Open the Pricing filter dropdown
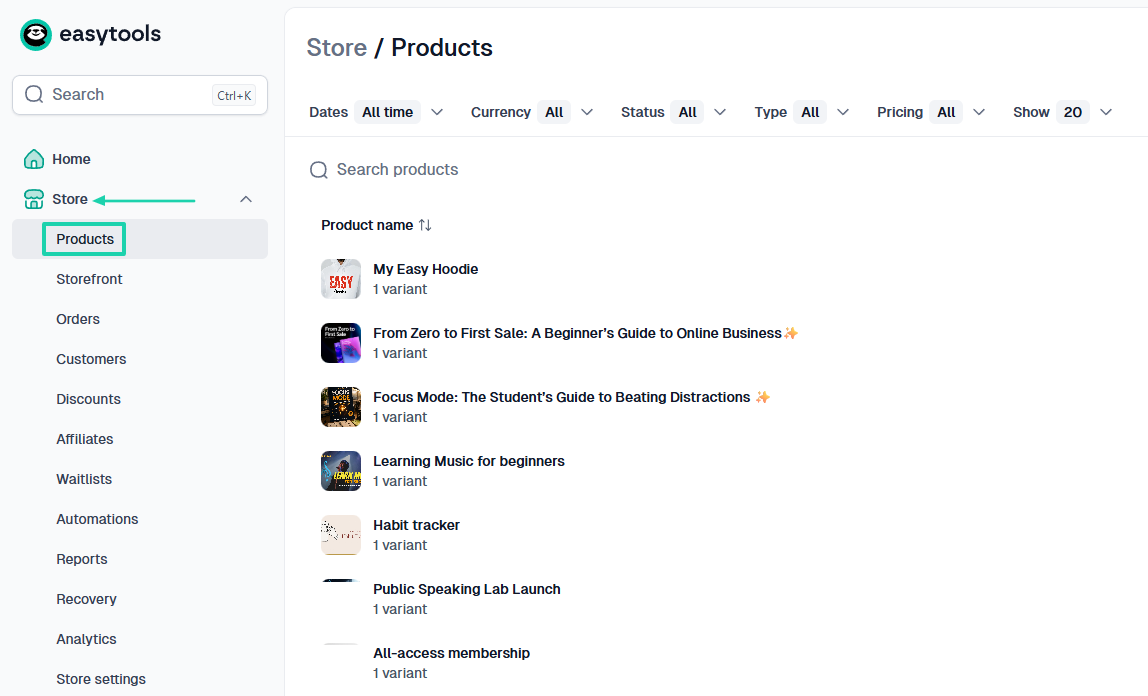 click(x=931, y=112)
